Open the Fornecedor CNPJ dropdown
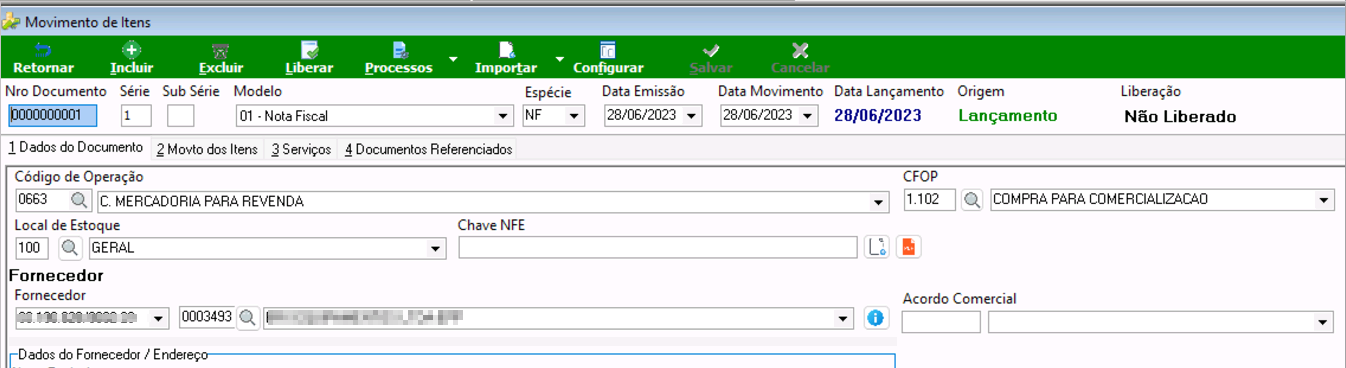Screen dimensions: 1346x368 pyautogui.click(x=159, y=319)
